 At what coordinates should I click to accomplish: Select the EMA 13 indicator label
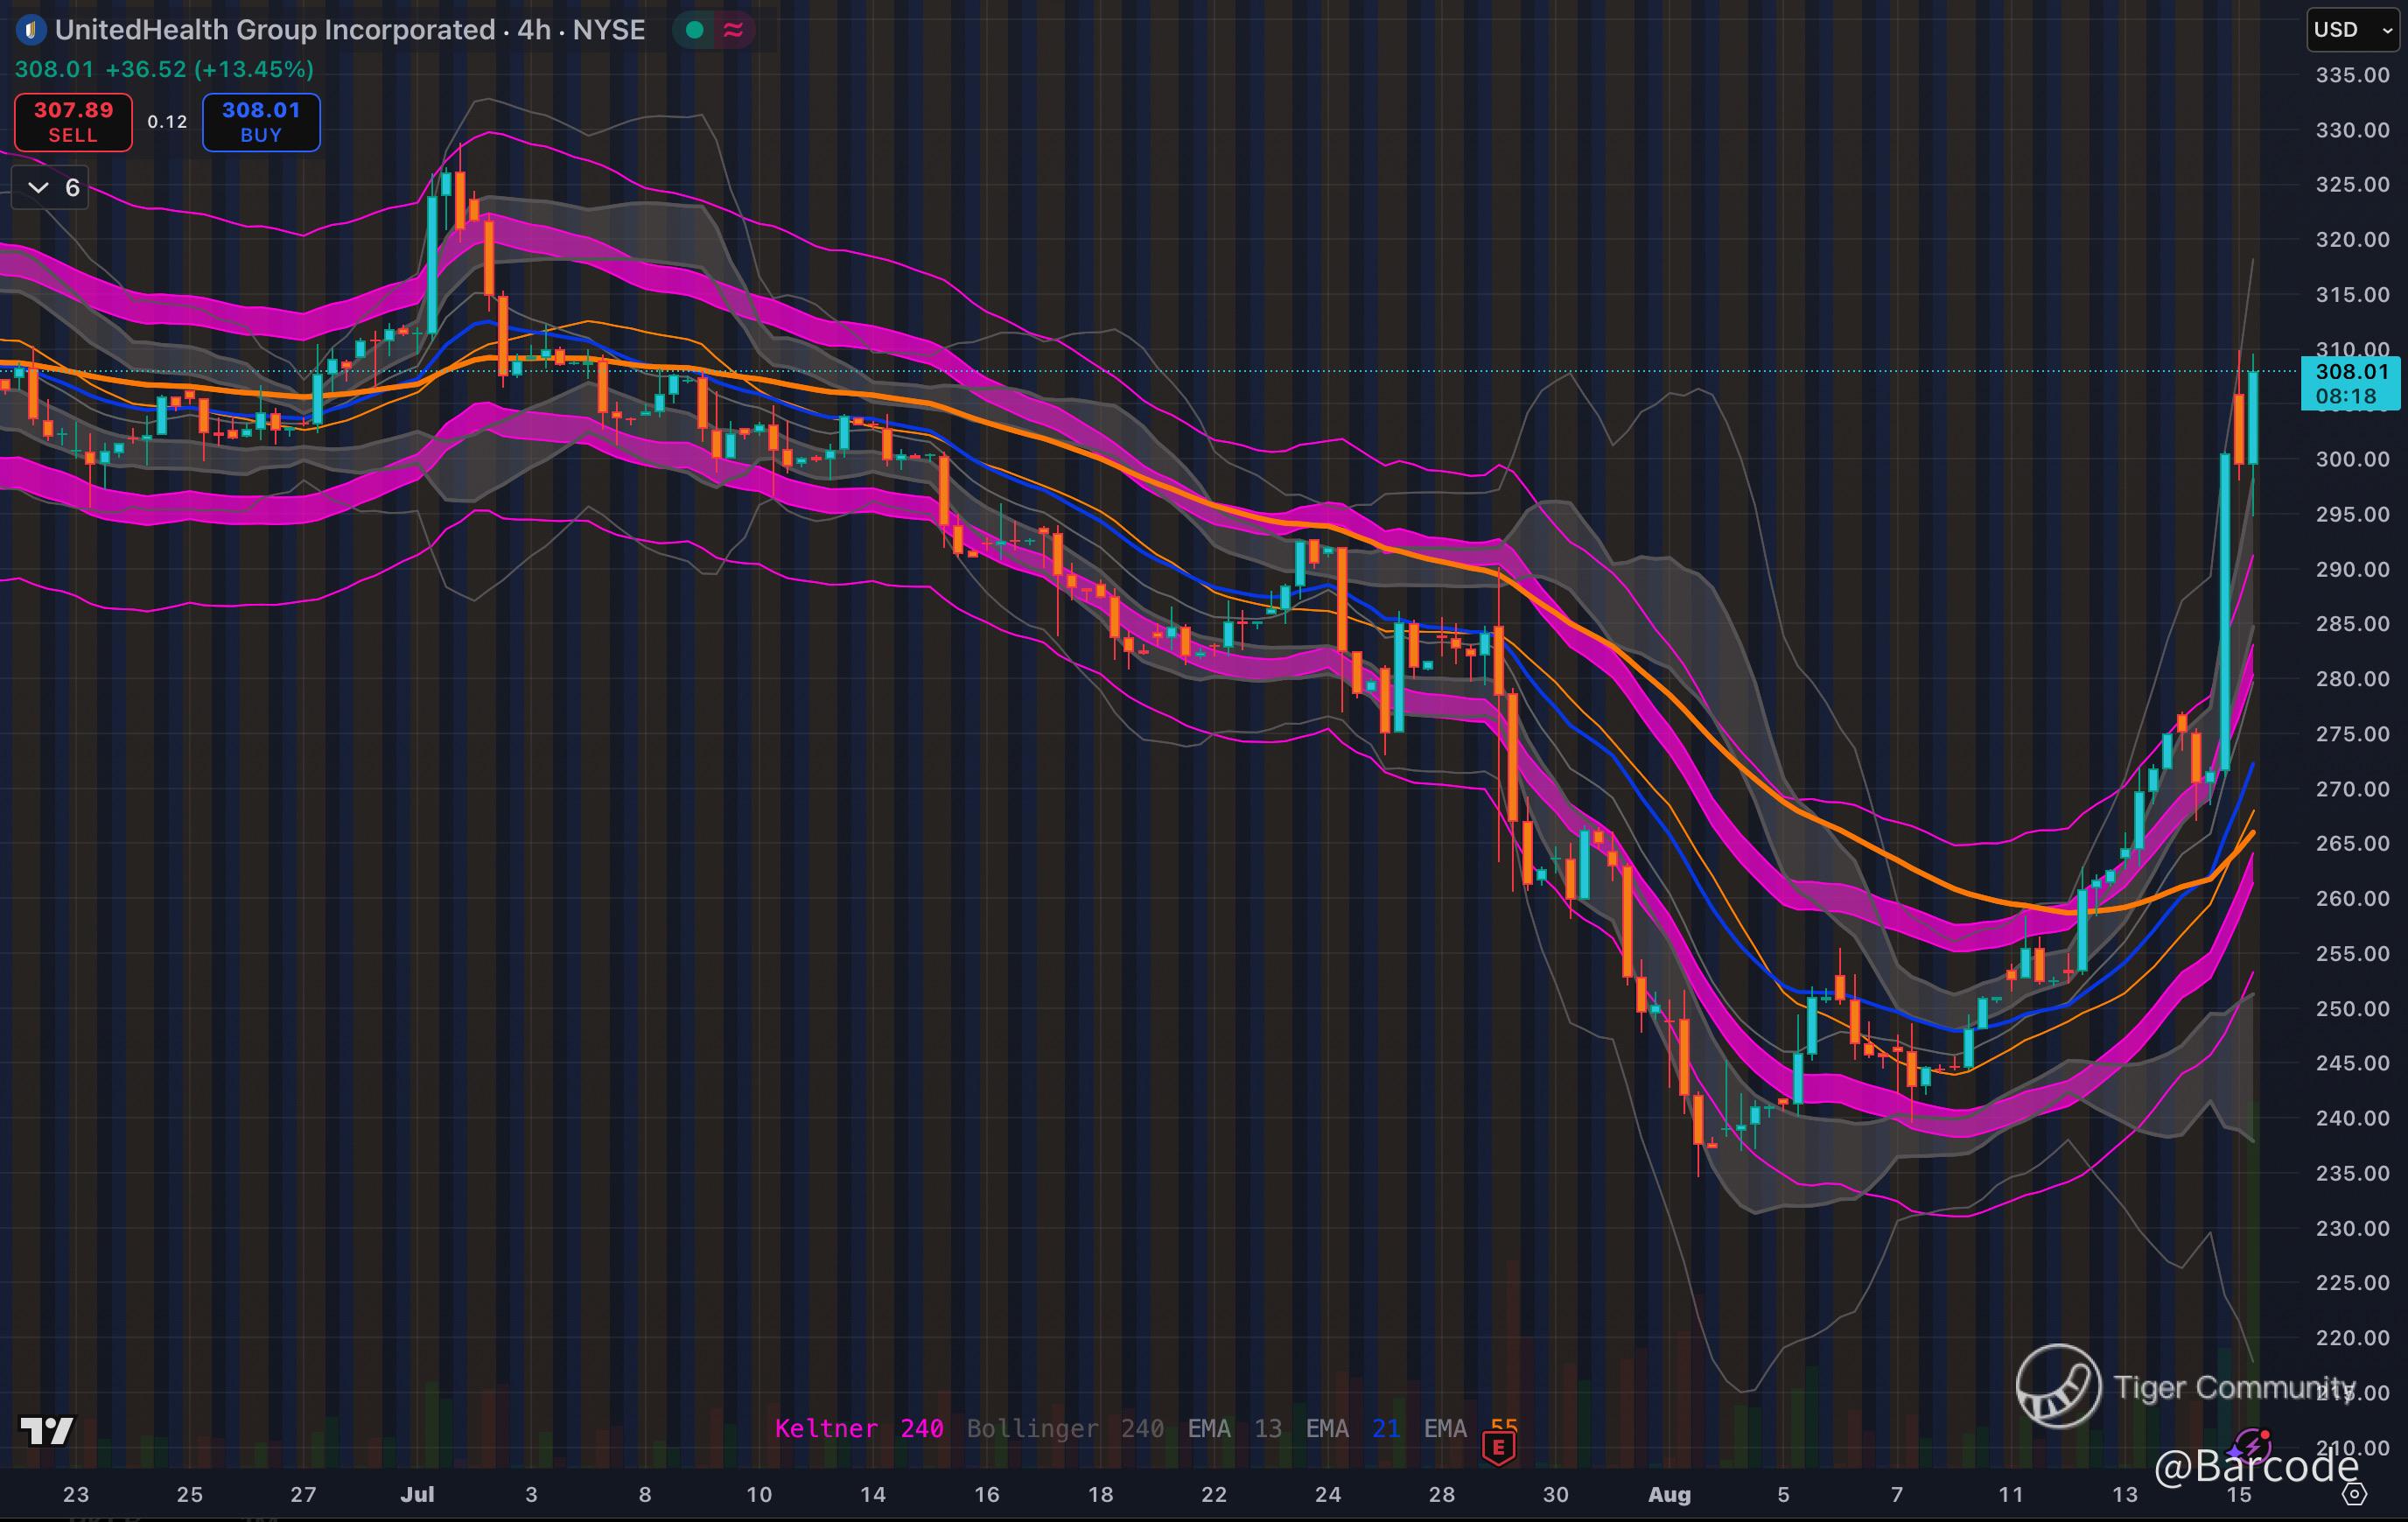(x=1234, y=1428)
